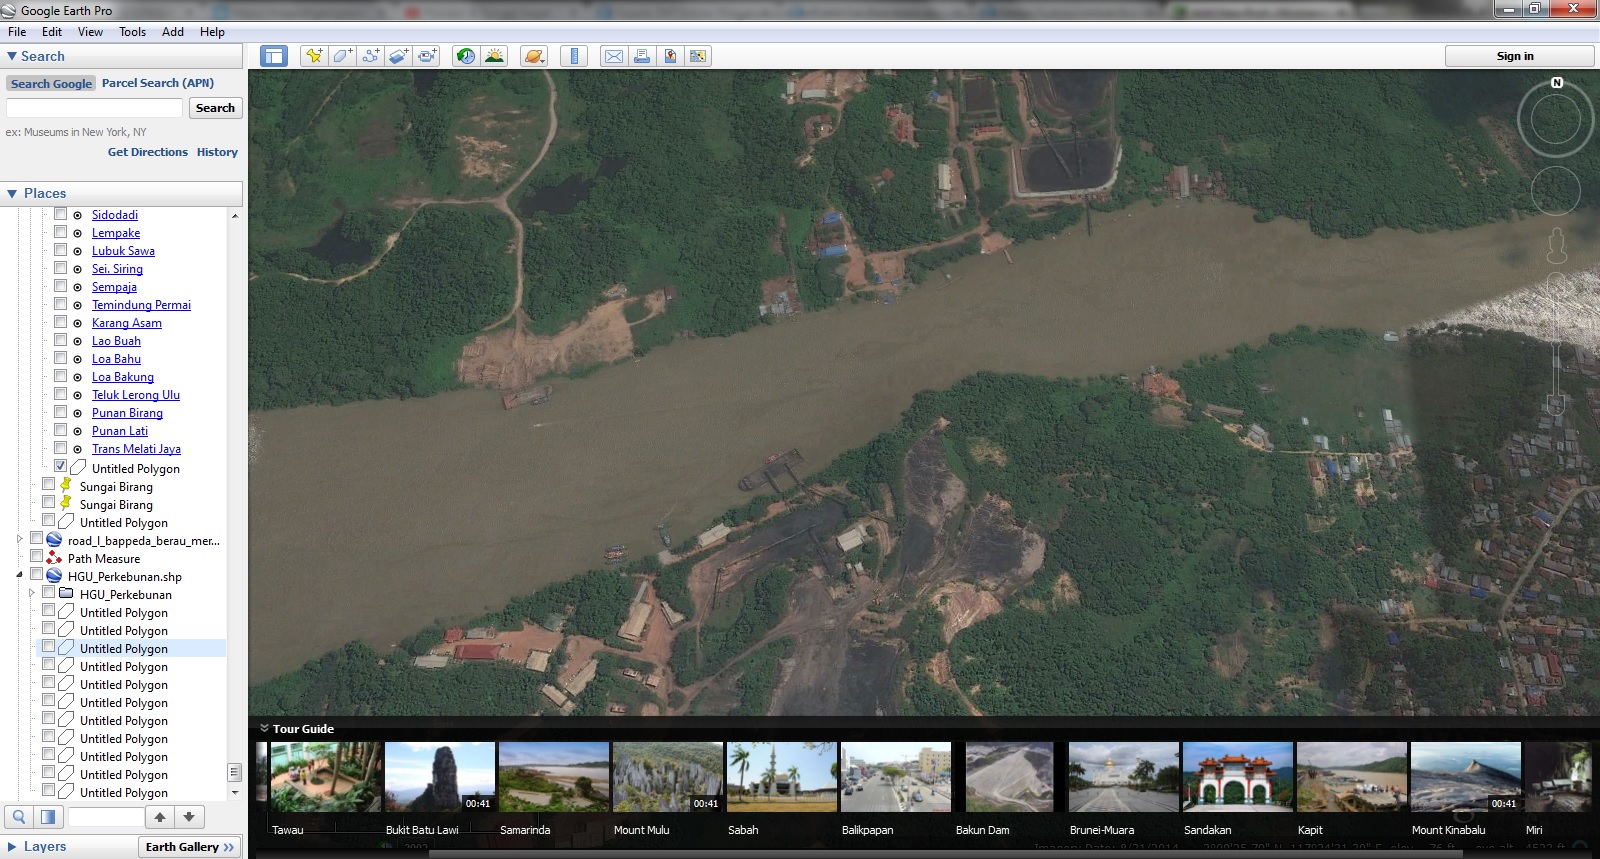Collapse the Tour Guide panel
The width and height of the screenshot is (1600, 859).
pyautogui.click(x=264, y=729)
